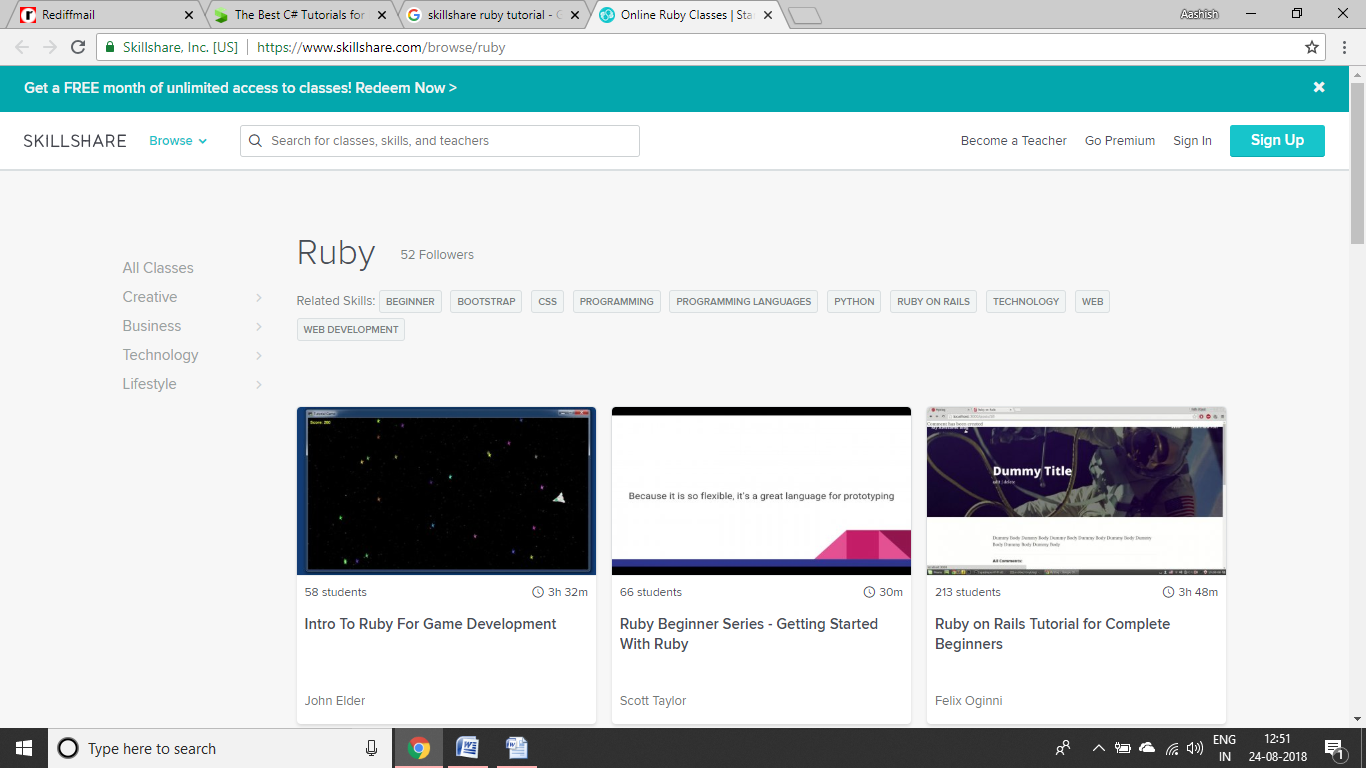The image size is (1366, 768).
Task: Click the Sign Up button
Action: point(1277,140)
